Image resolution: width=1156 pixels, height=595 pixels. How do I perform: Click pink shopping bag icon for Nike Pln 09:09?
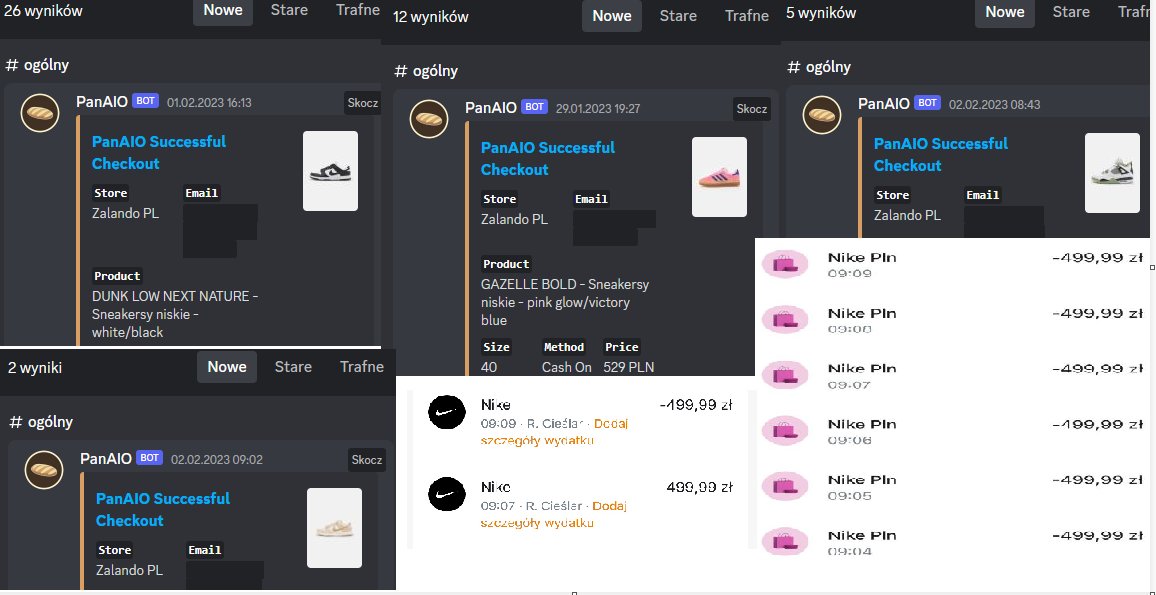click(785, 264)
